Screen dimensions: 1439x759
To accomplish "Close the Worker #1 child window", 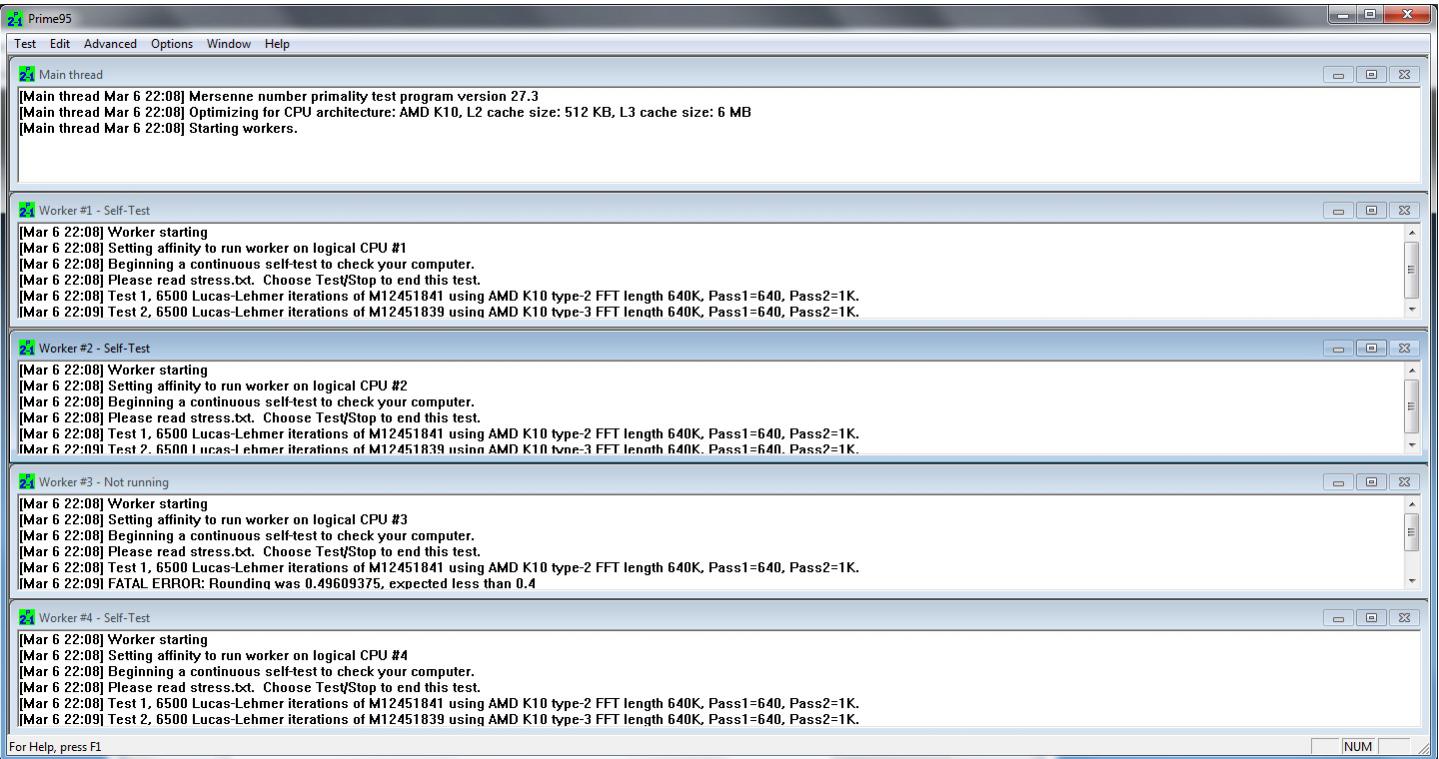I will 1405,211.
